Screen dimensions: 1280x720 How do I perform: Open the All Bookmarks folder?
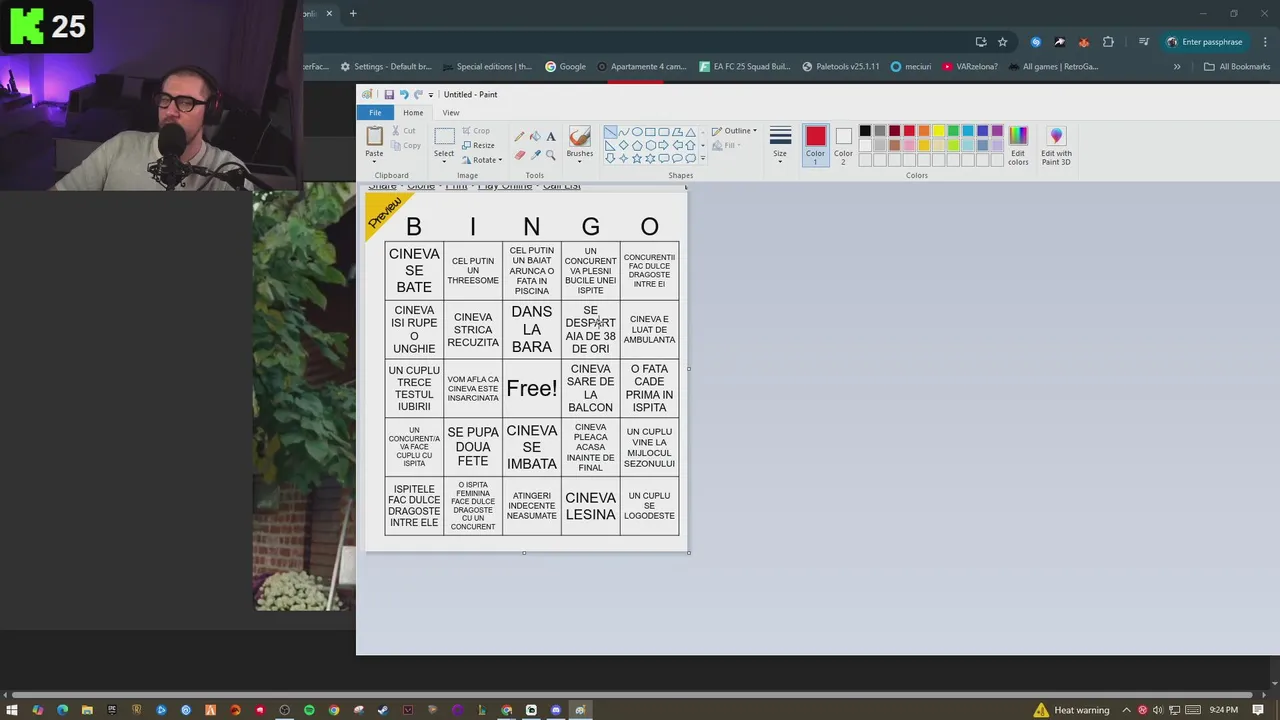(1237, 67)
